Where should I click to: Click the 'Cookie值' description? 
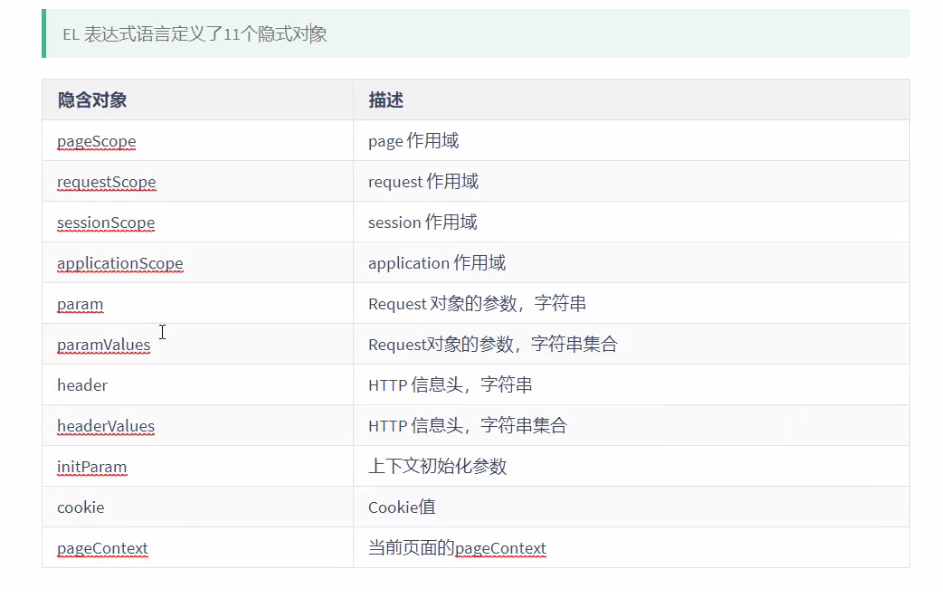[x=402, y=507]
